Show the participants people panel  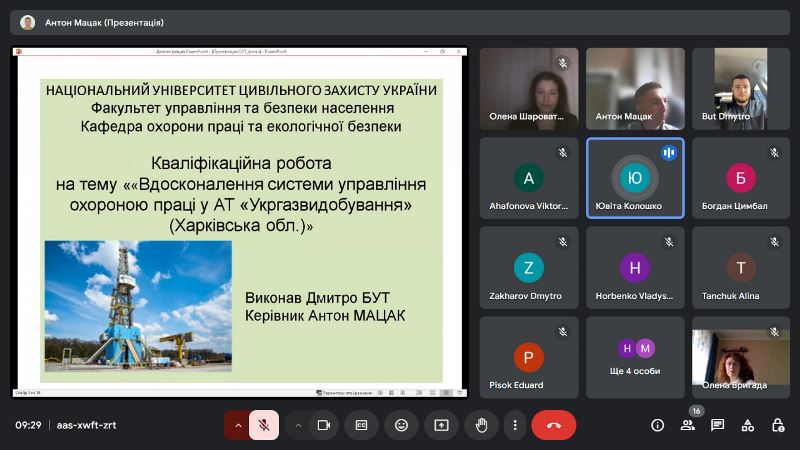click(687, 425)
